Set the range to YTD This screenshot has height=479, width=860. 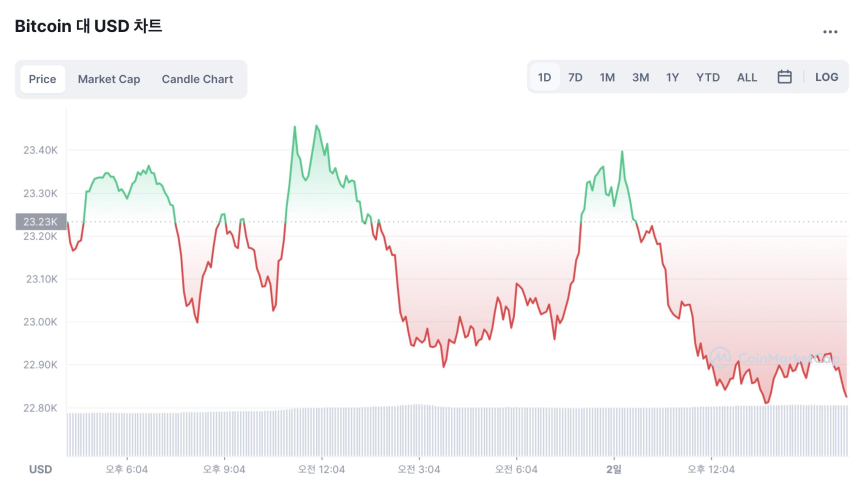tap(708, 77)
